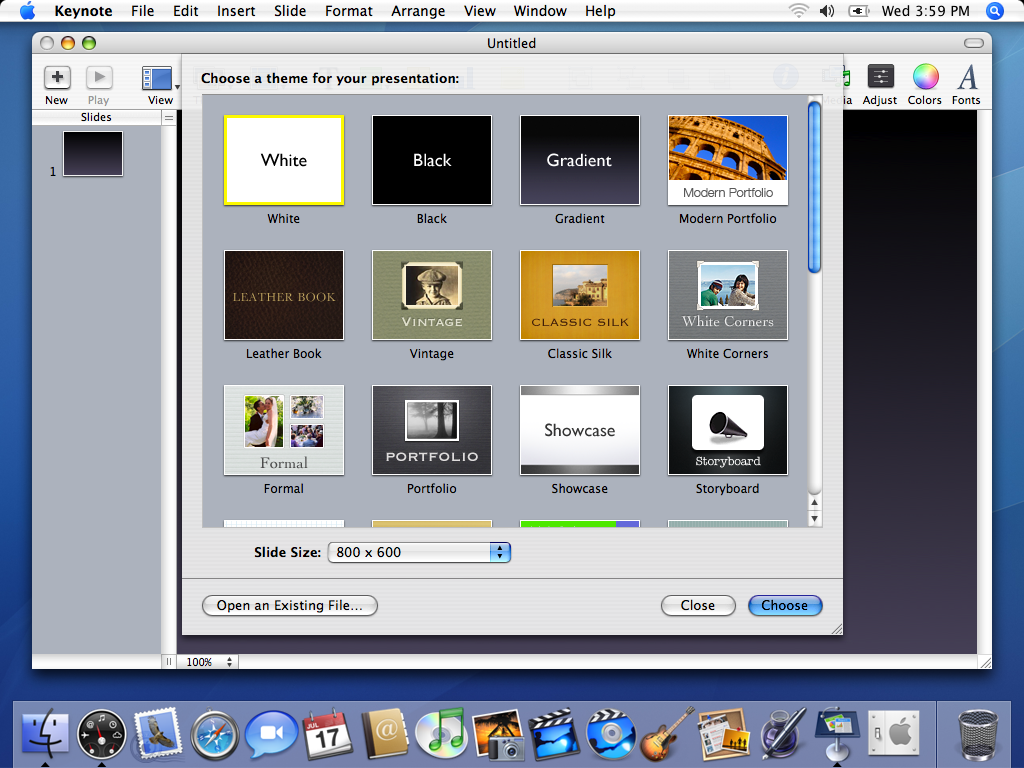Open the Help menu
Viewport: 1024px width, 768px height.
coord(600,11)
